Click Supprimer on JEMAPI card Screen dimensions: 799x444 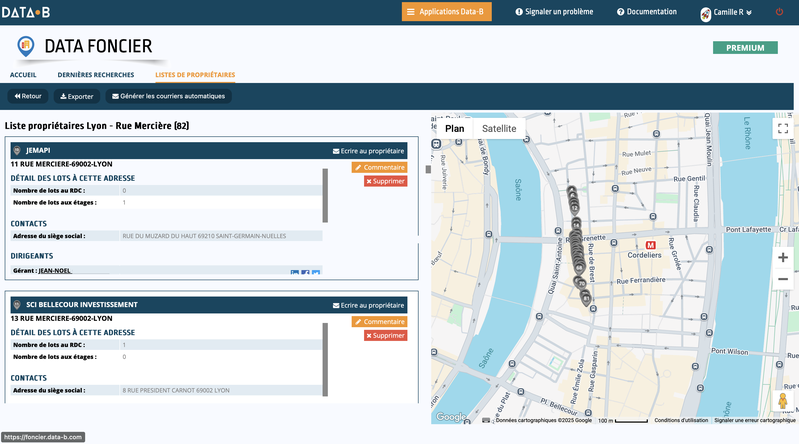coord(385,181)
